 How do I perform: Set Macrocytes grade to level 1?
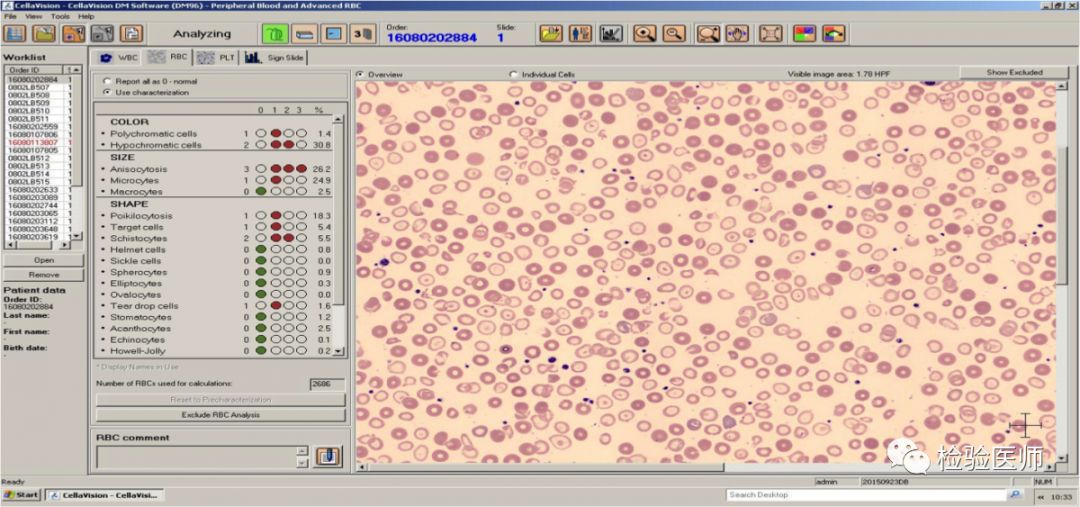pos(274,192)
